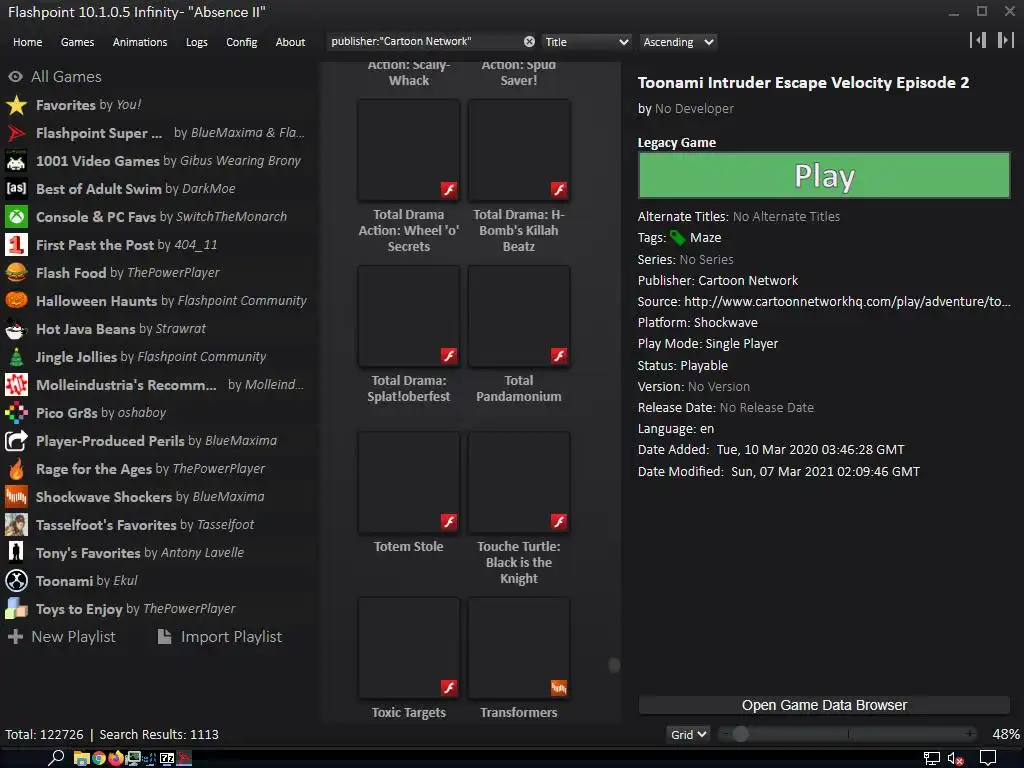Open the Order By Title dropdown

[x=586, y=42]
